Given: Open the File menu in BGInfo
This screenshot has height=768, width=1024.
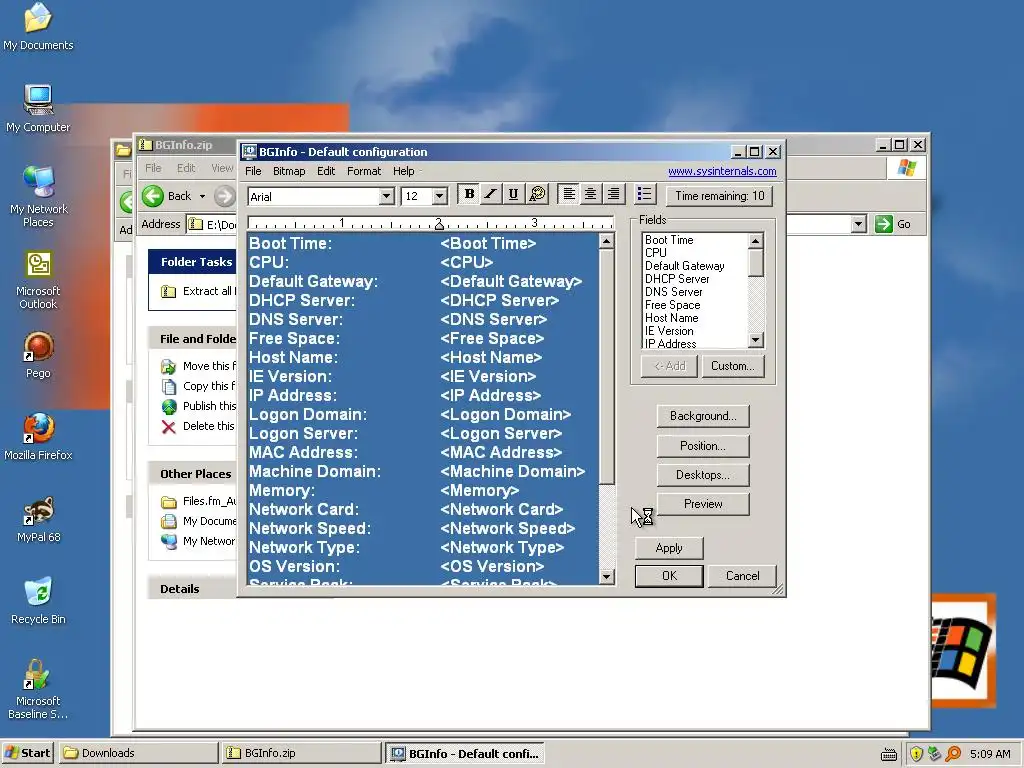Looking at the screenshot, I should (x=253, y=171).
